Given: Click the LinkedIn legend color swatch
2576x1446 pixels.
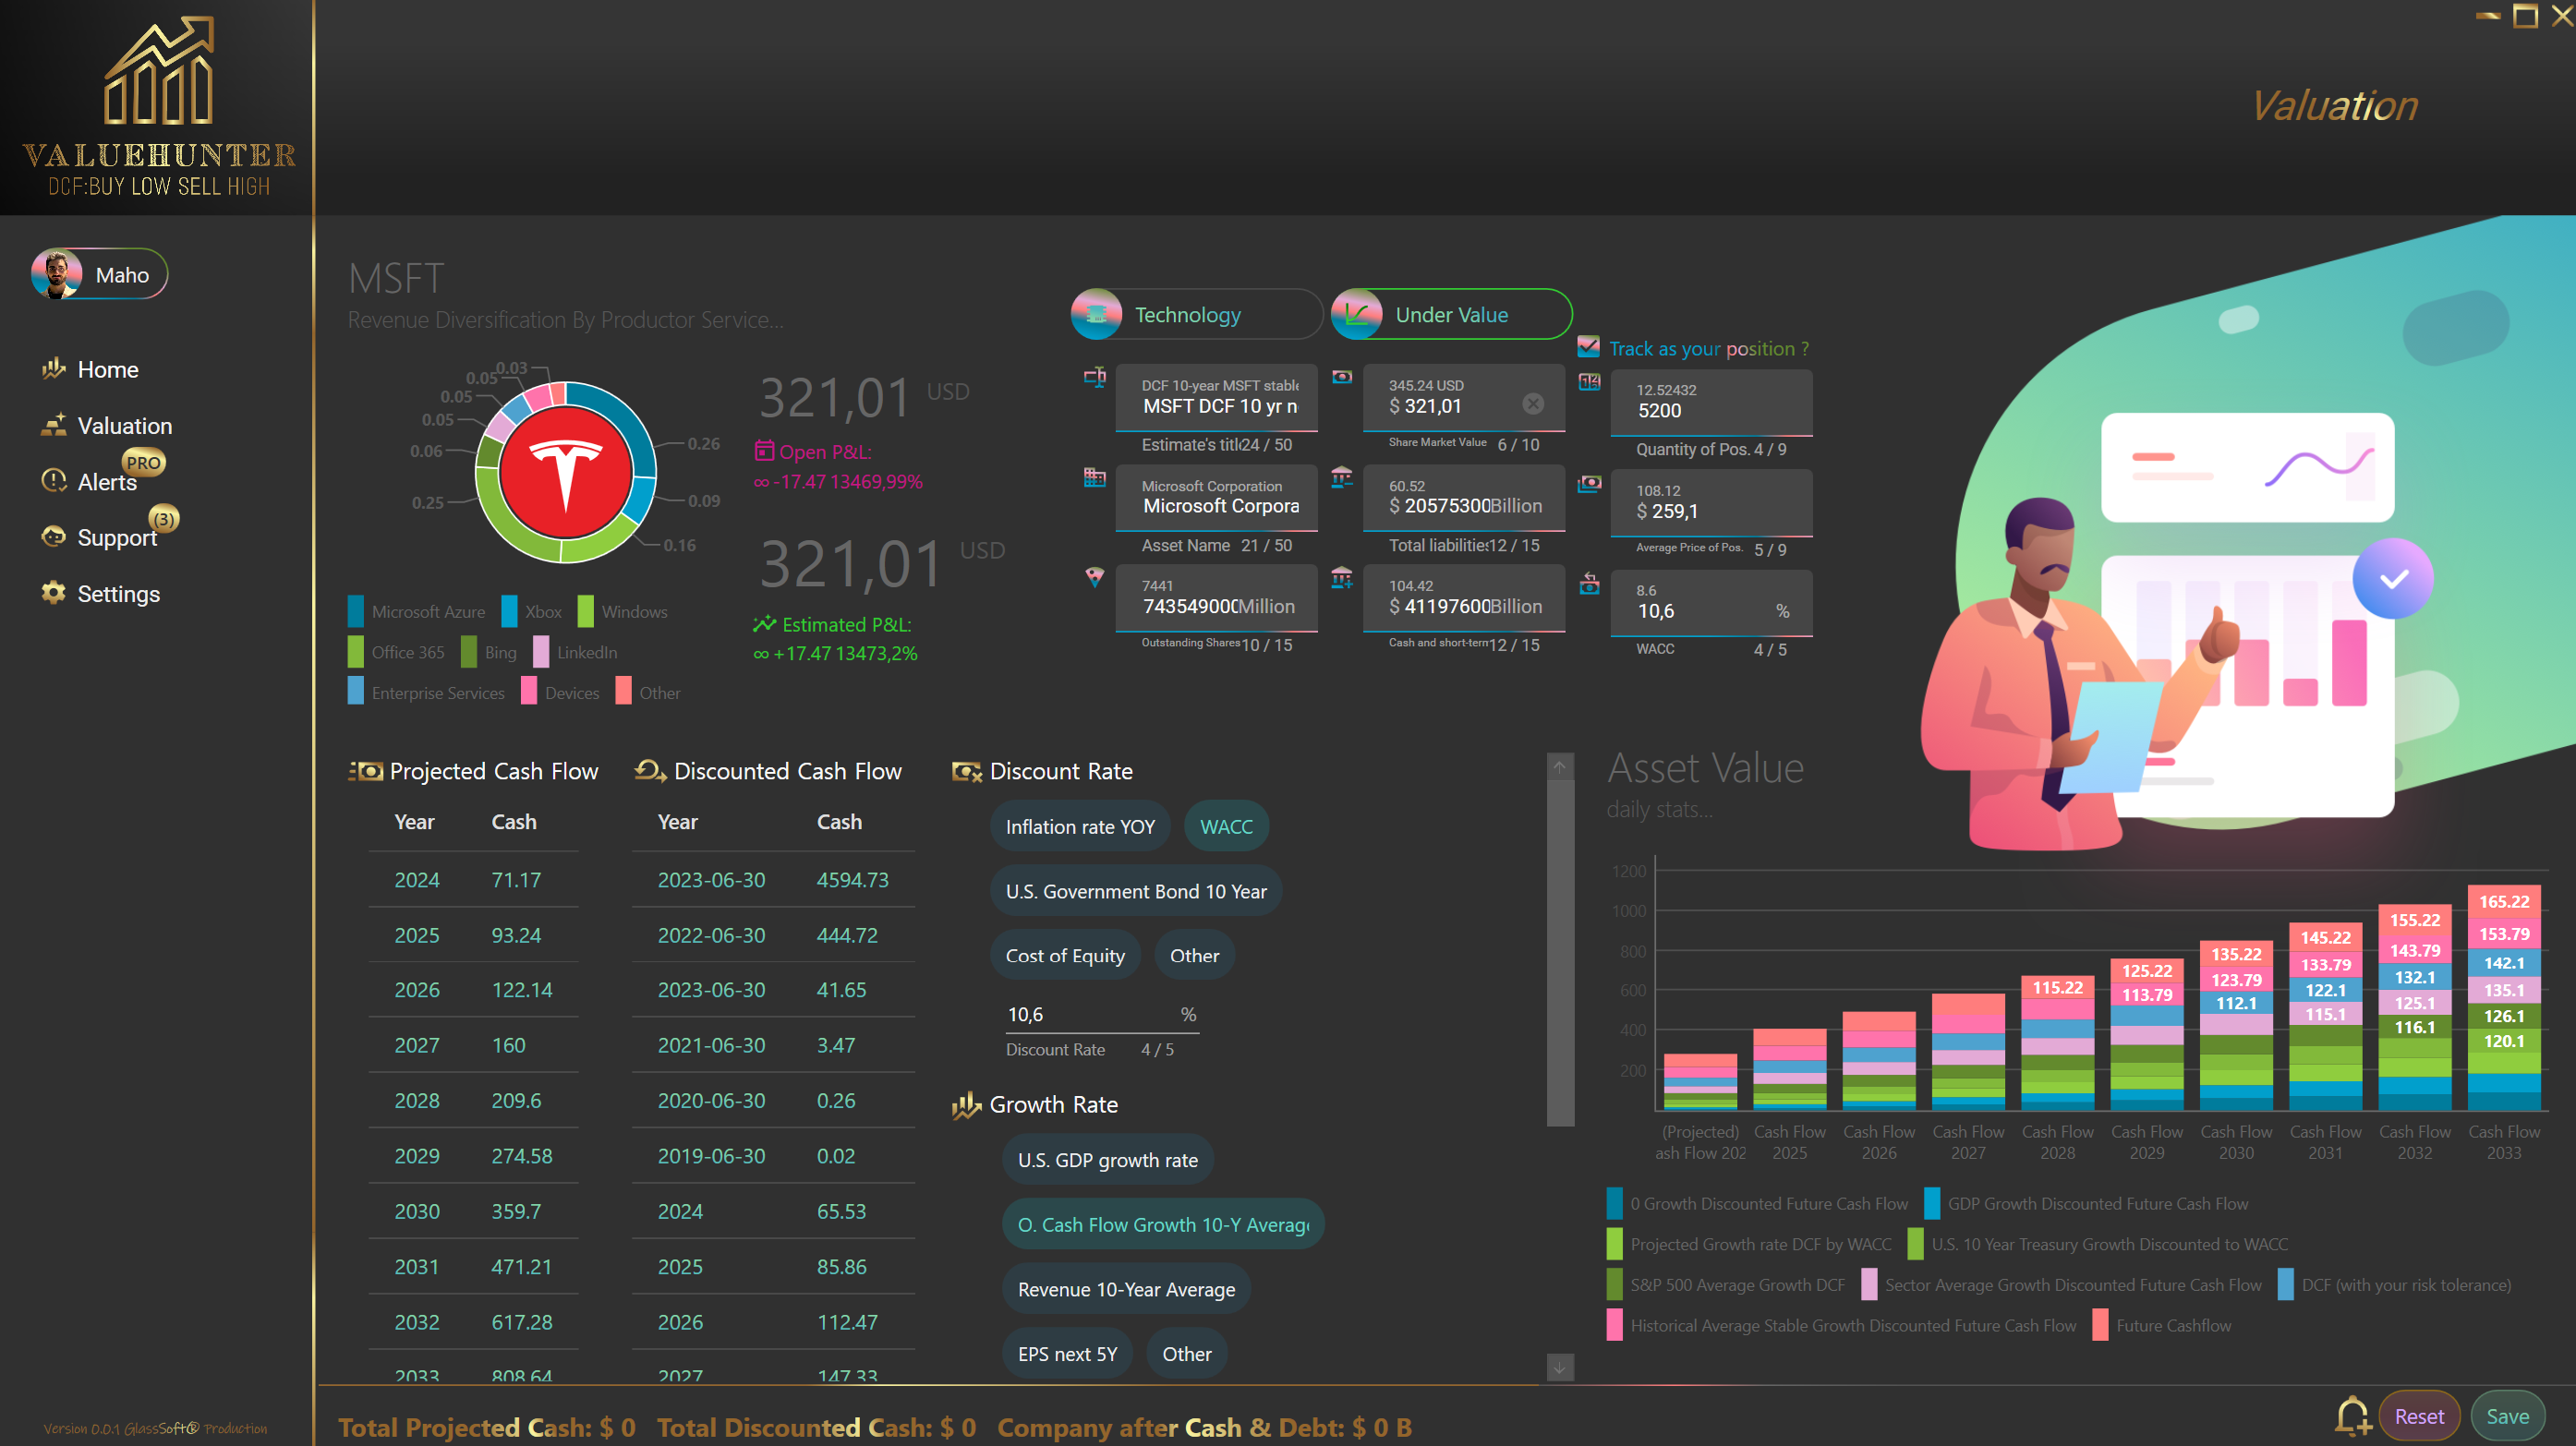Looking at the screenshot, I should coord(541,652).
